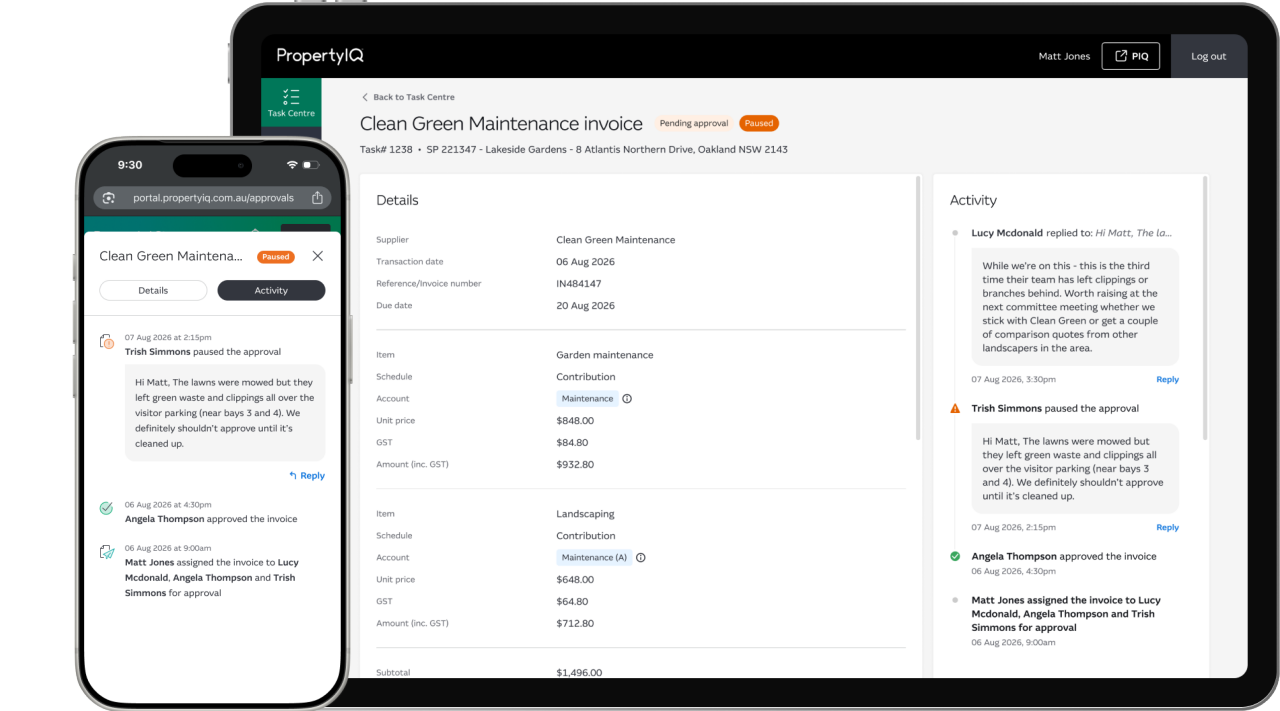
Task: Tap the phone Clean Green Maintena... title
Action: click(171, 256)
